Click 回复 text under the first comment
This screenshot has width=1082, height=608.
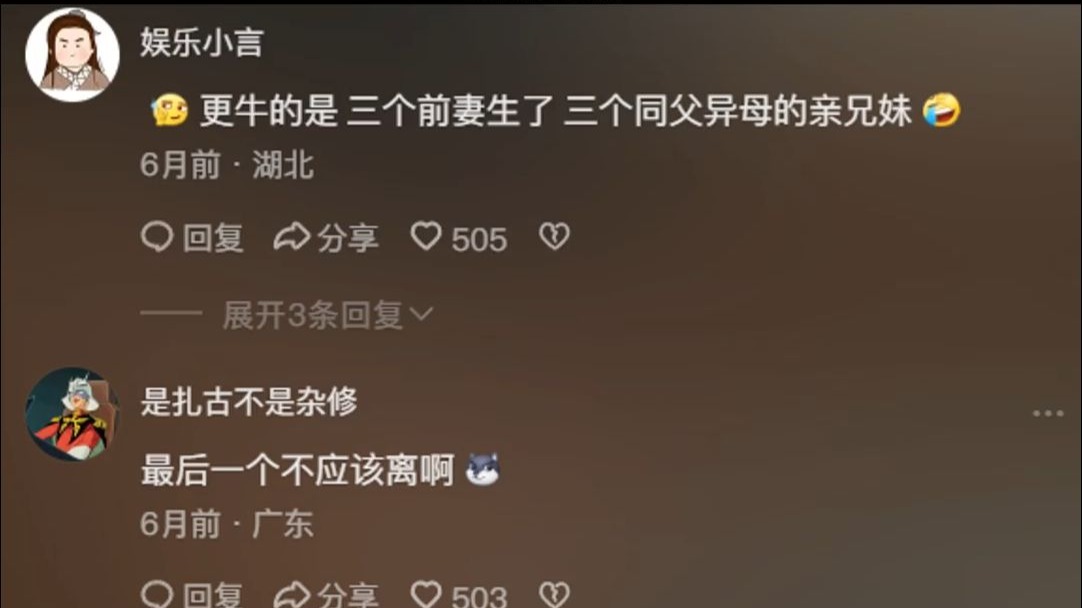coord(213,238)
